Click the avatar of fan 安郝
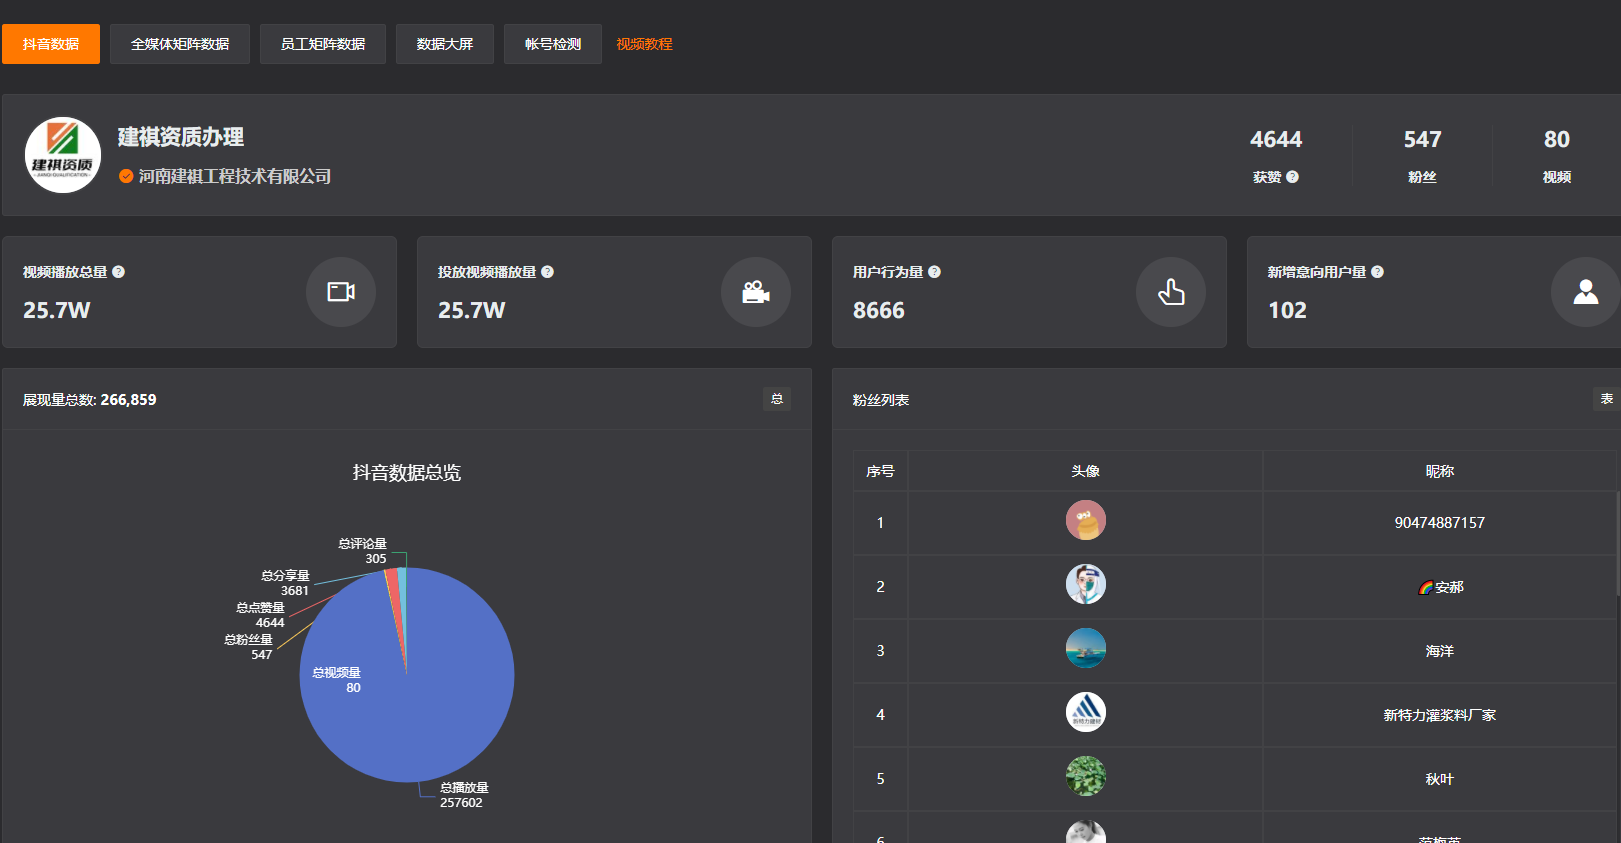 1085,585
